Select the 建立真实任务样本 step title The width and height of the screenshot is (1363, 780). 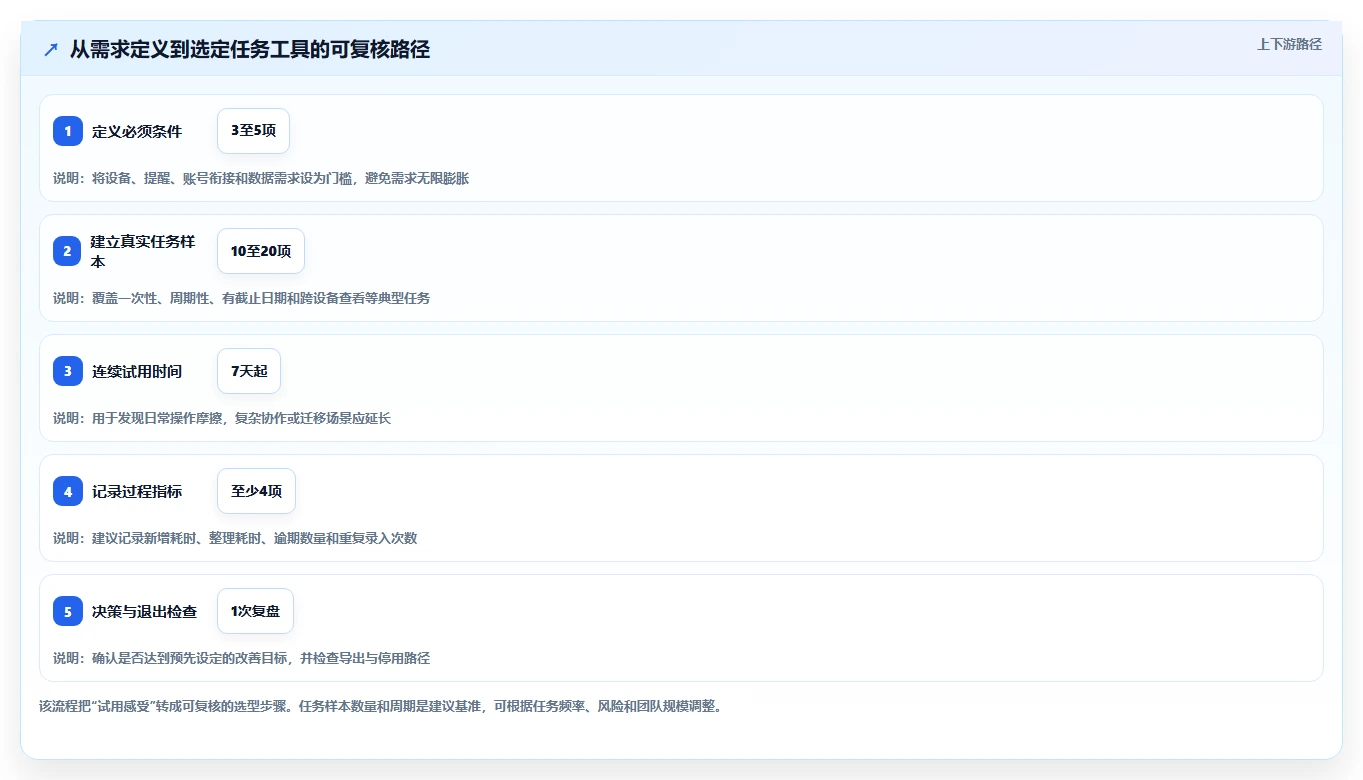point(143,251)
